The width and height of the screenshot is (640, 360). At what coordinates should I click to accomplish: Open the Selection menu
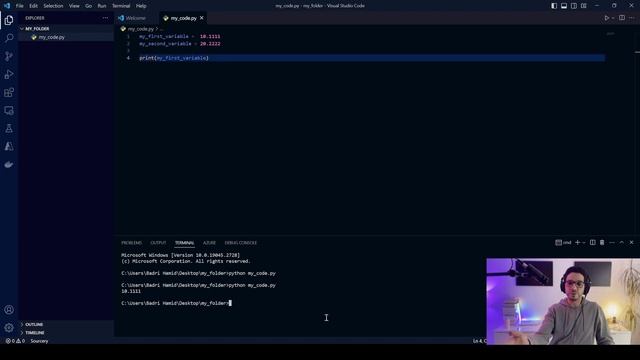point(53,6)
